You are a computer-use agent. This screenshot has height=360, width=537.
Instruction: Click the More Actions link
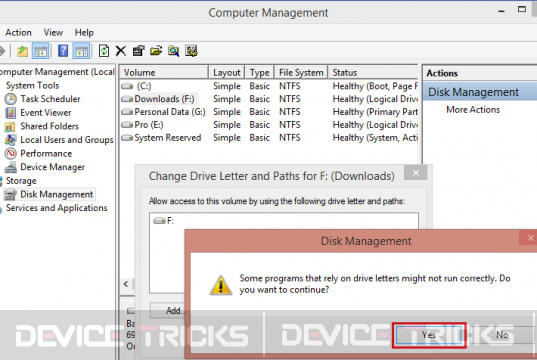[x=473, y=110]
